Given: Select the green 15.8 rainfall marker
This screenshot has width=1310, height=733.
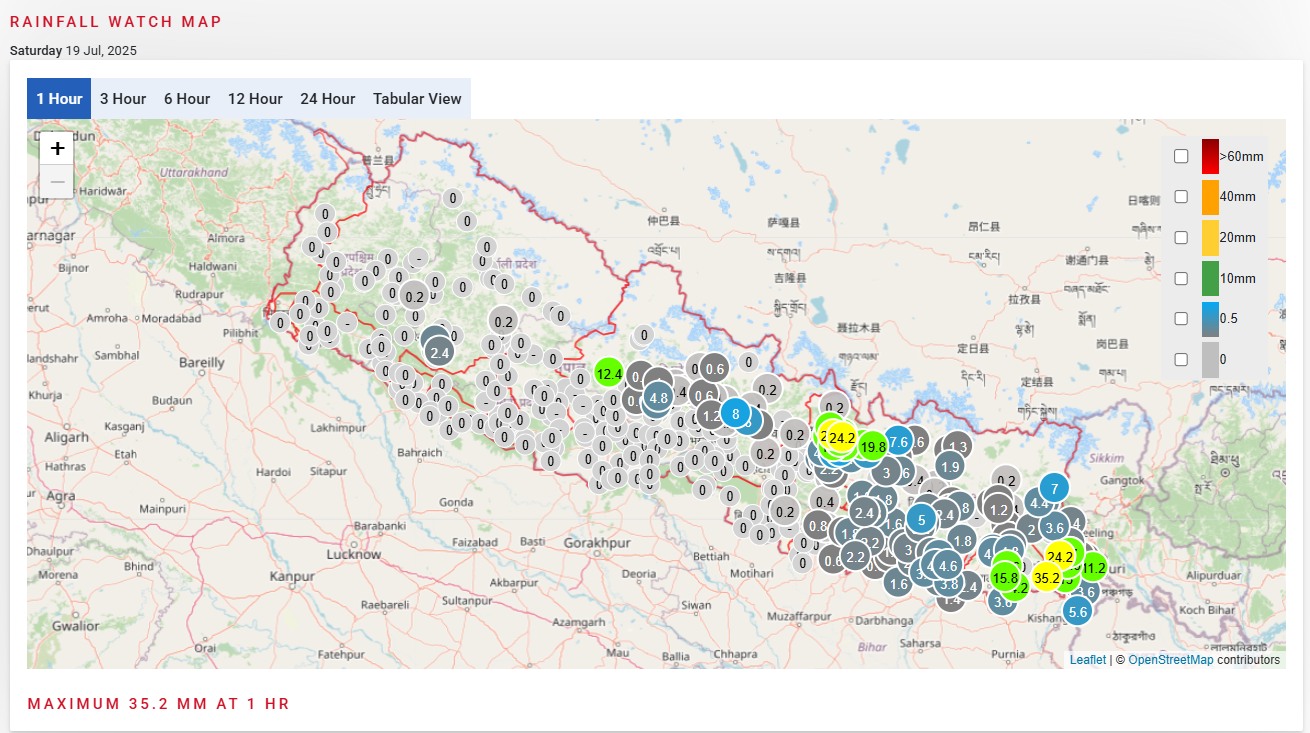Looking at the screenshot, I should pyautogui.click(x=1005, y=578).
